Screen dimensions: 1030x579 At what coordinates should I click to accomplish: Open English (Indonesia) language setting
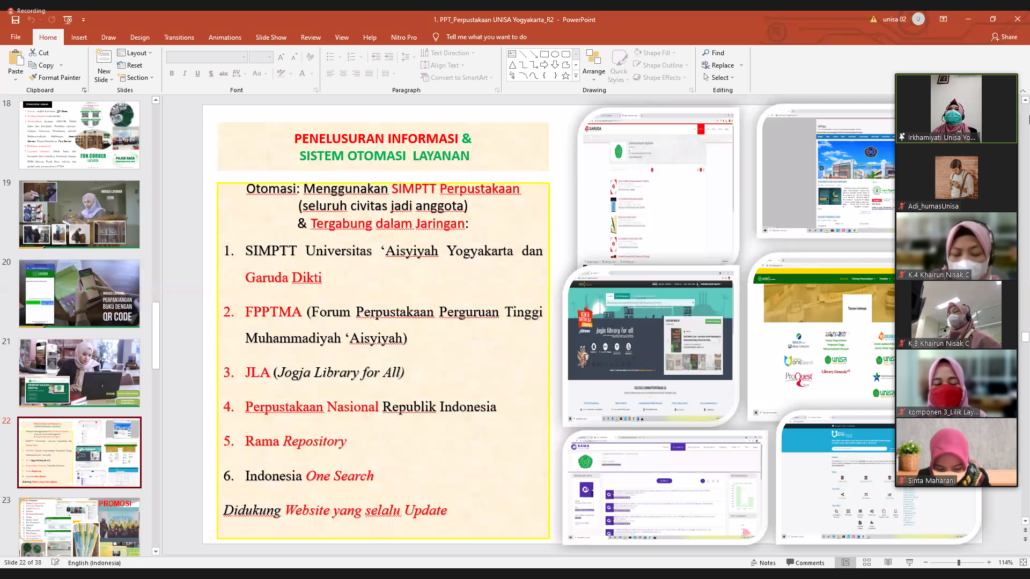95,563
